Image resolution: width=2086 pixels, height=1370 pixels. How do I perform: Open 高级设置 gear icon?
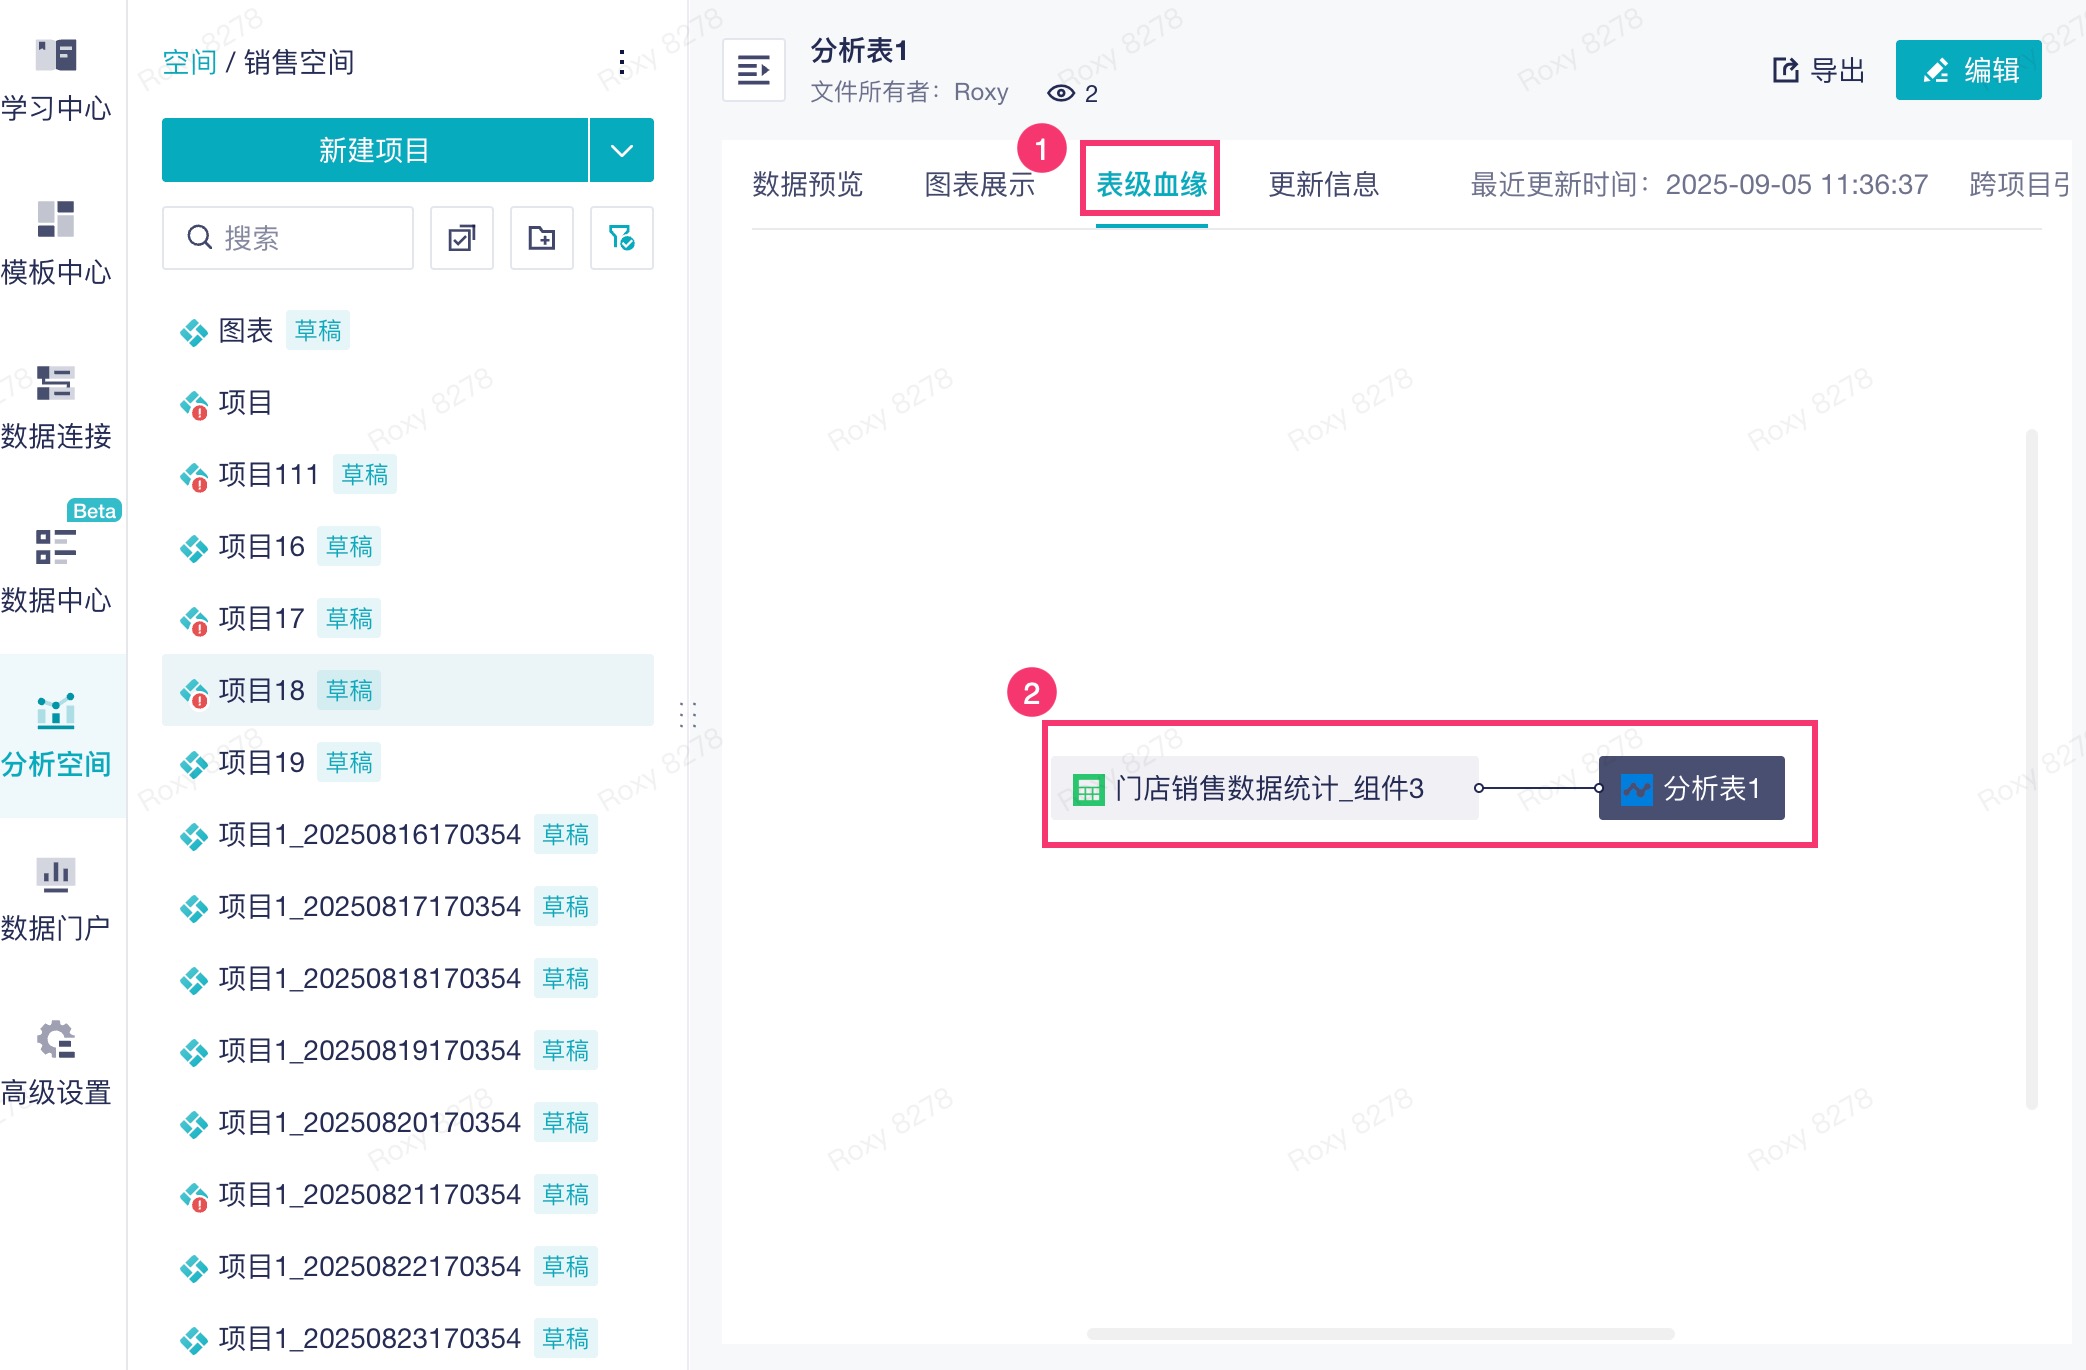point(56,1040)
